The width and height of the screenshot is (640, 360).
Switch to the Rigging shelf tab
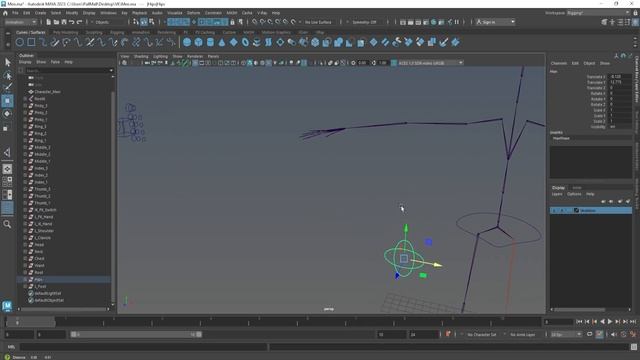tap(117, 32)
